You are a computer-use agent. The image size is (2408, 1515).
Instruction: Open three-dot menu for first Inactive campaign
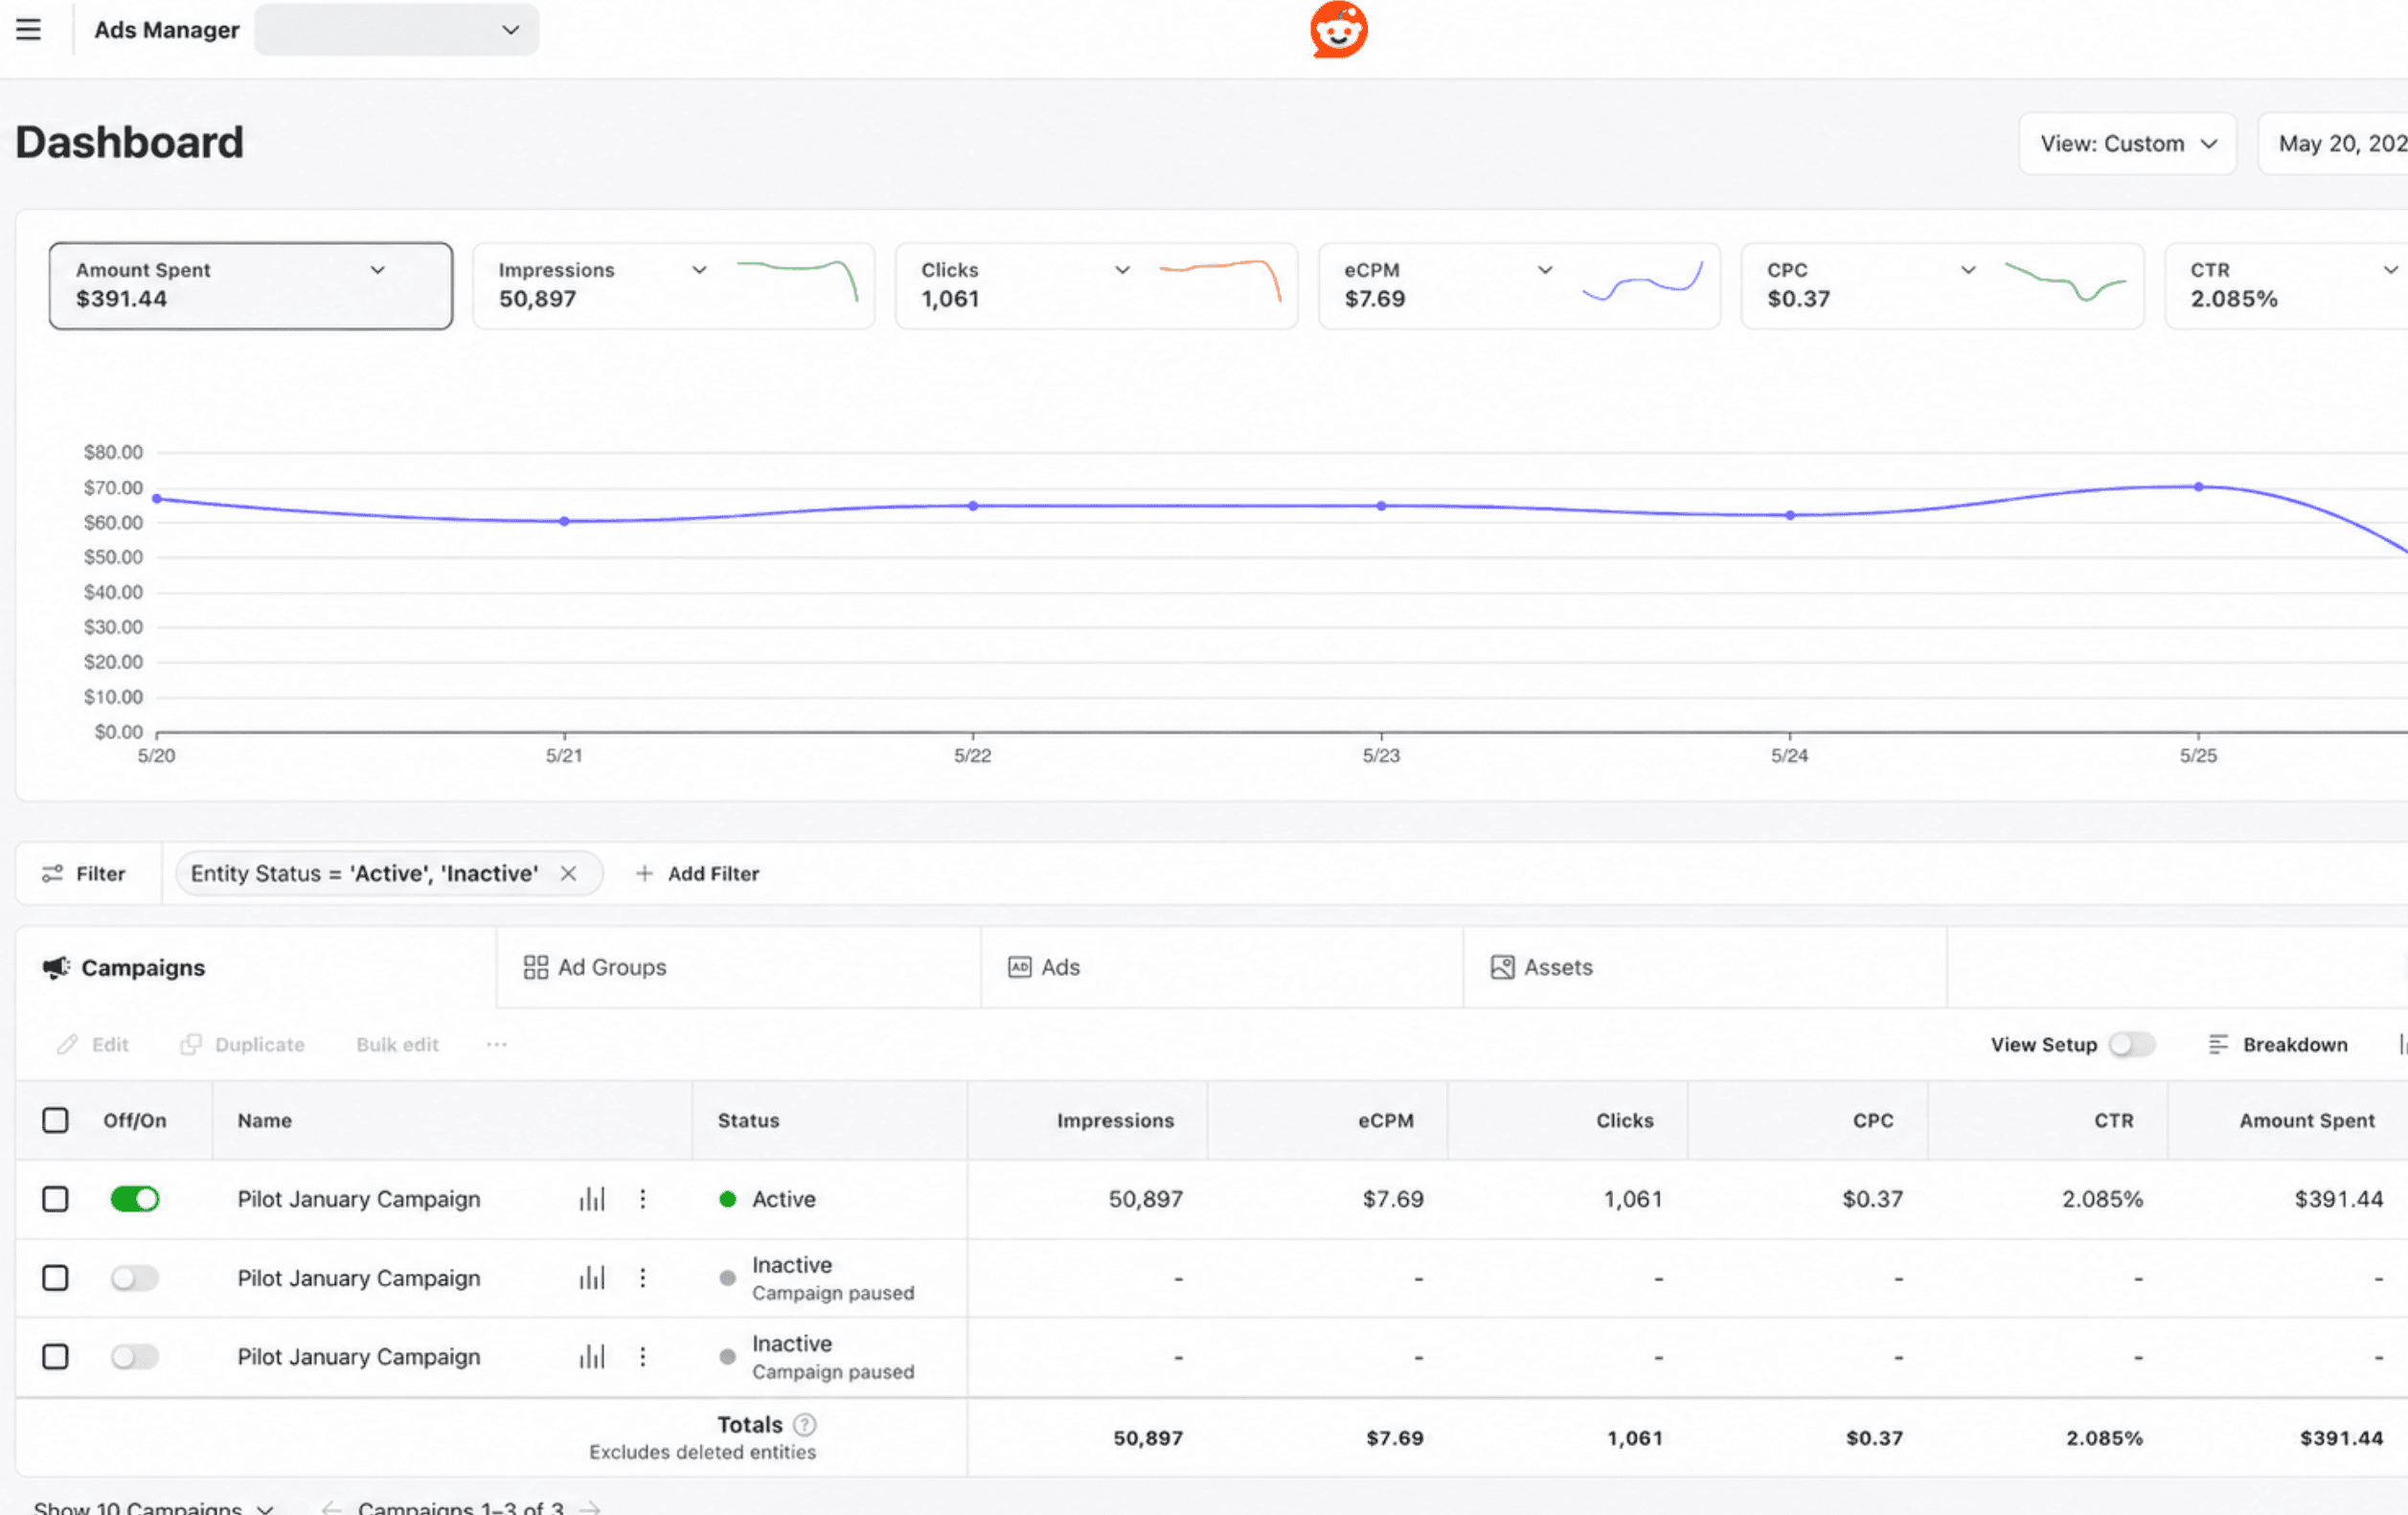(642, 1278)
